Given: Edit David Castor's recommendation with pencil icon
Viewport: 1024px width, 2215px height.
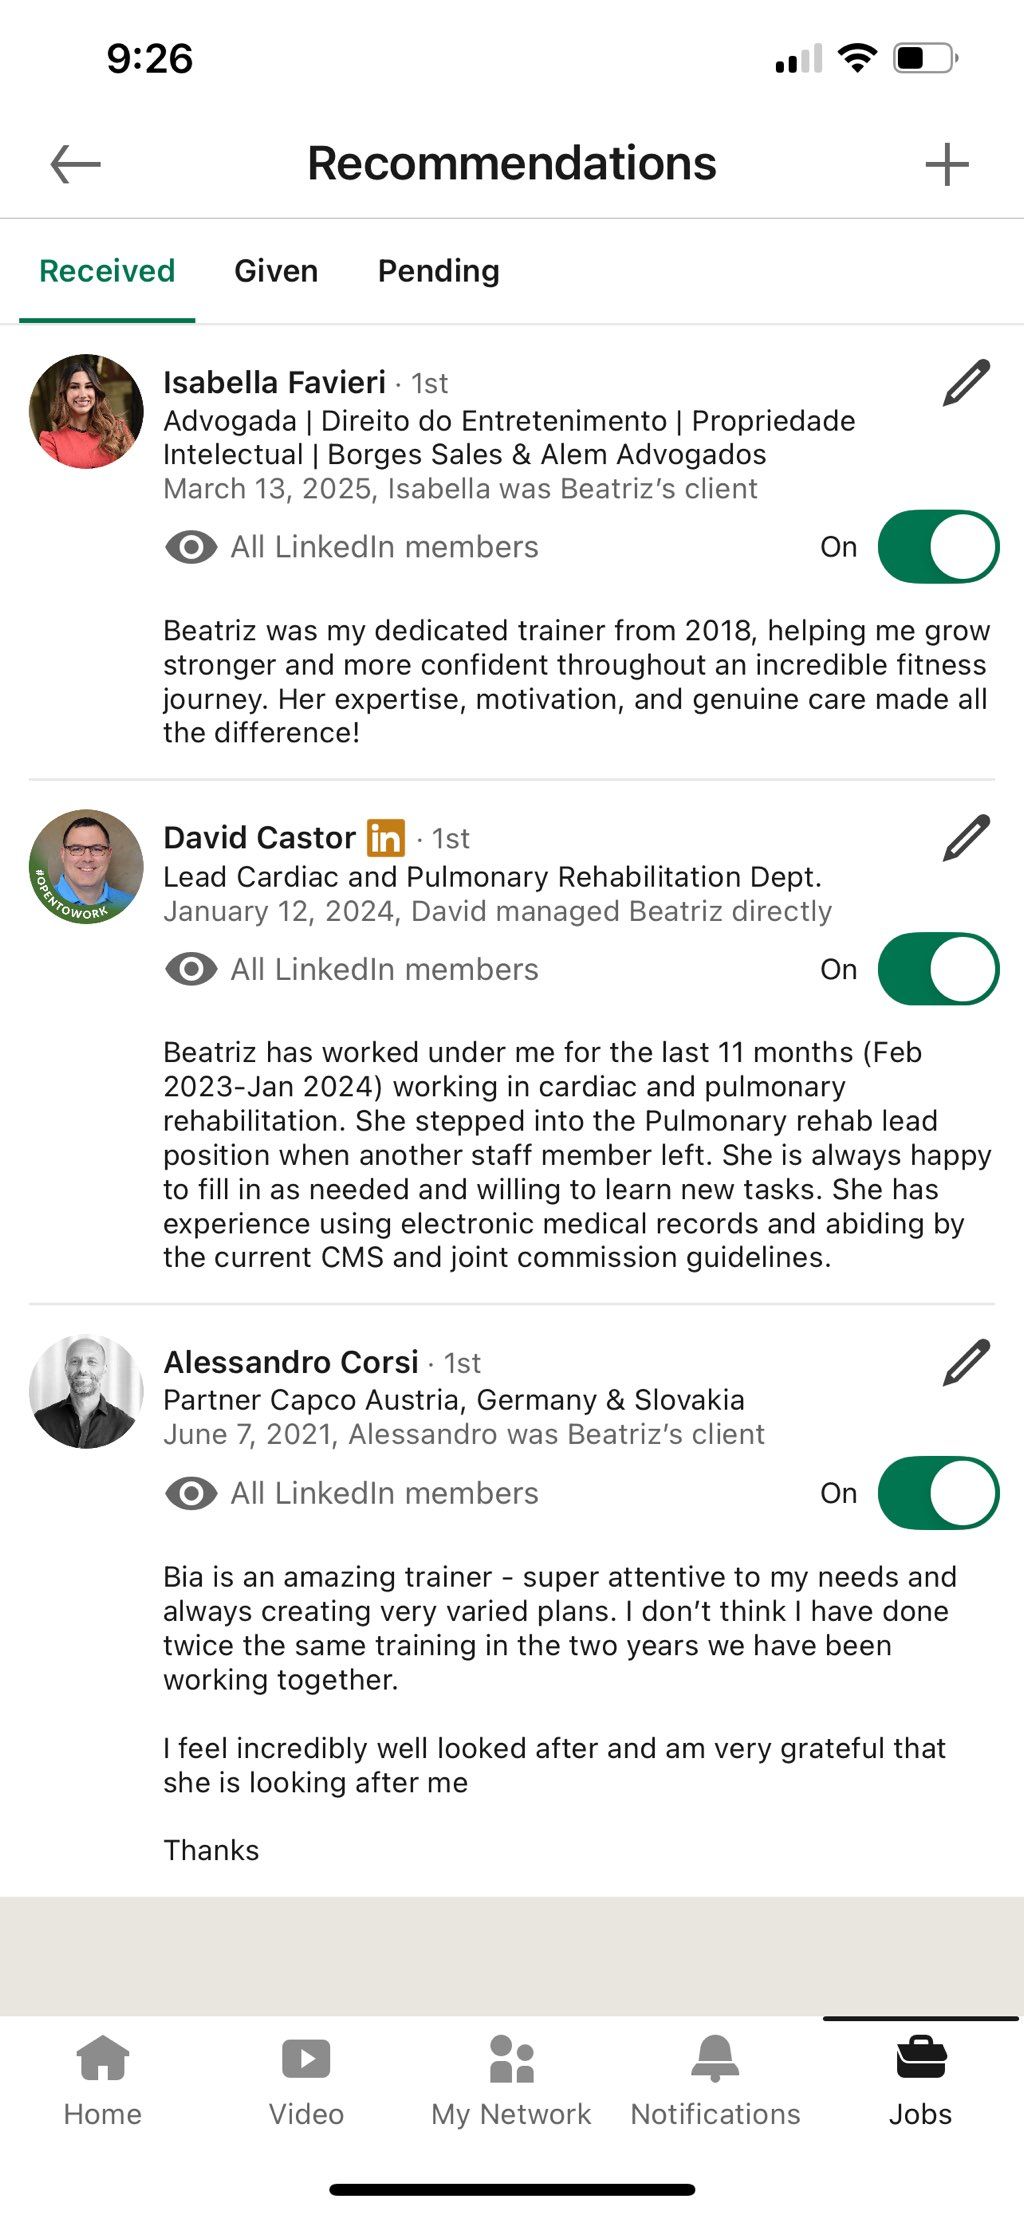Looking at the screenshot, I should [966, 838].
